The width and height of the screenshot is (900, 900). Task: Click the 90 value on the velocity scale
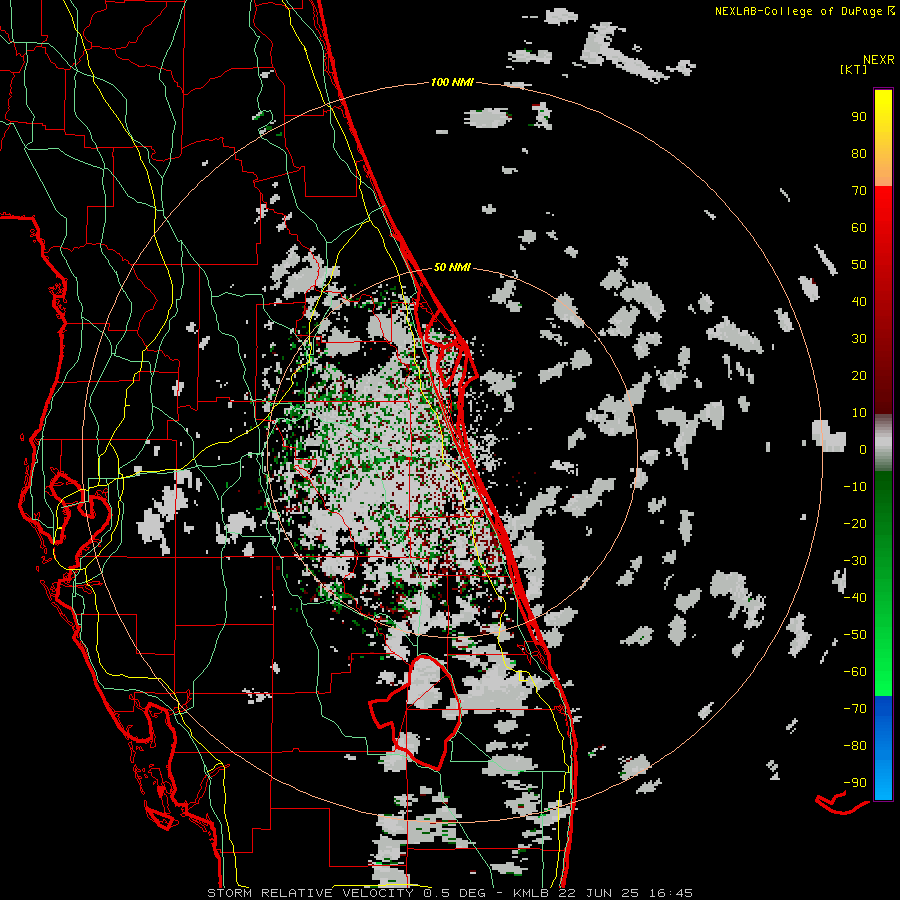click(x=859, y=117)
